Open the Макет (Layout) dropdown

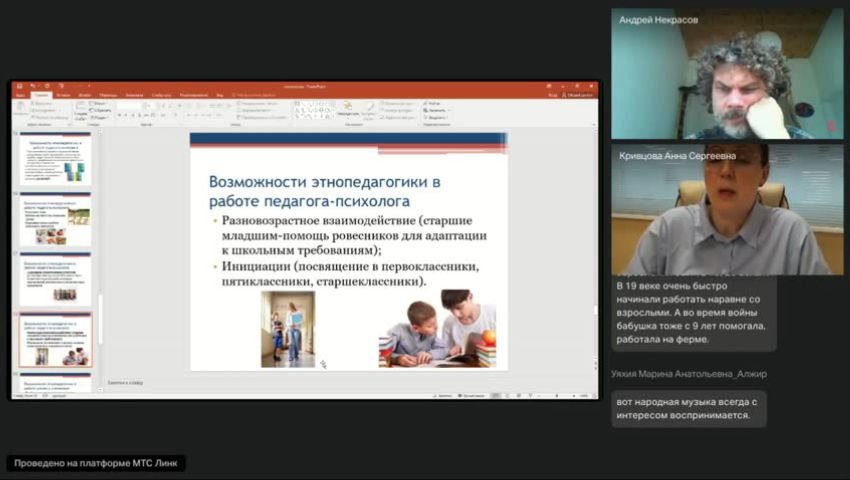(x=98, y=103)
